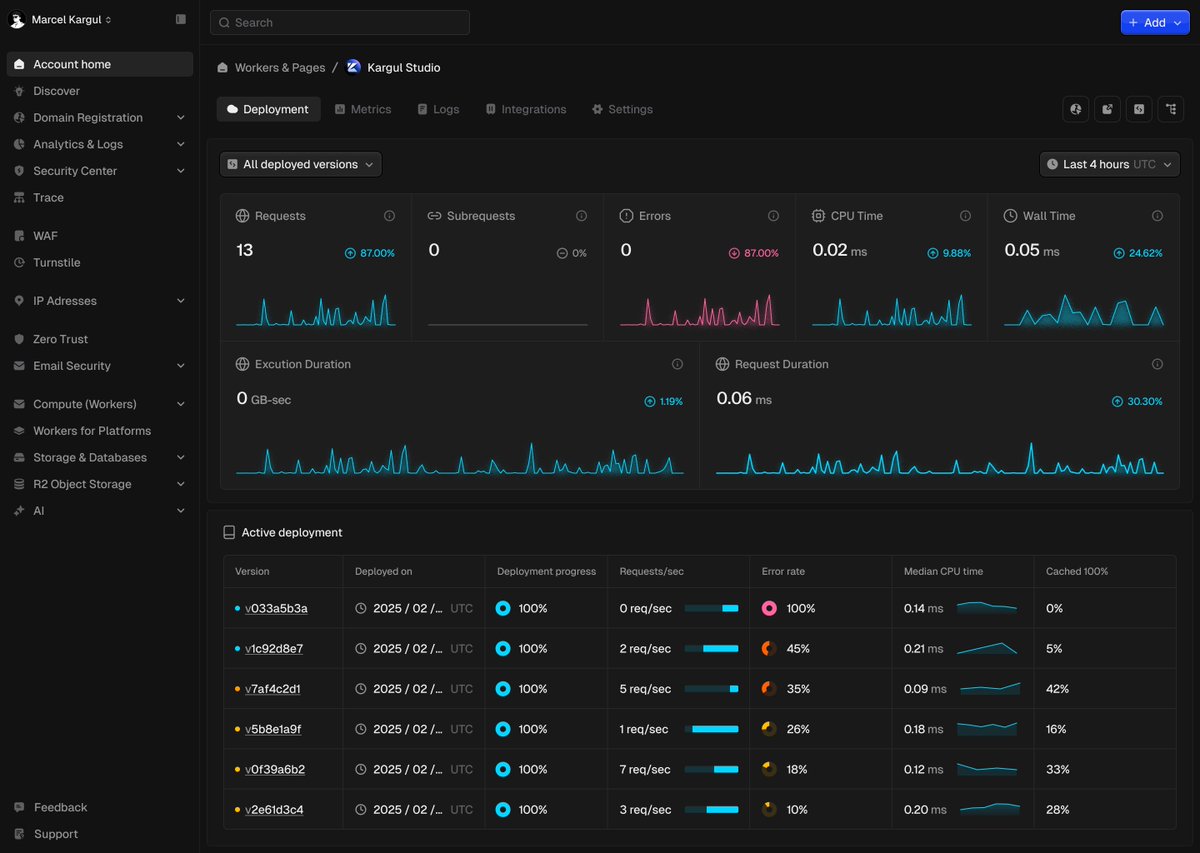The height and width of the screenshot is (853, 1200).
Task: Toggle the sidebar collapse icon
Action: click(181, 19)
